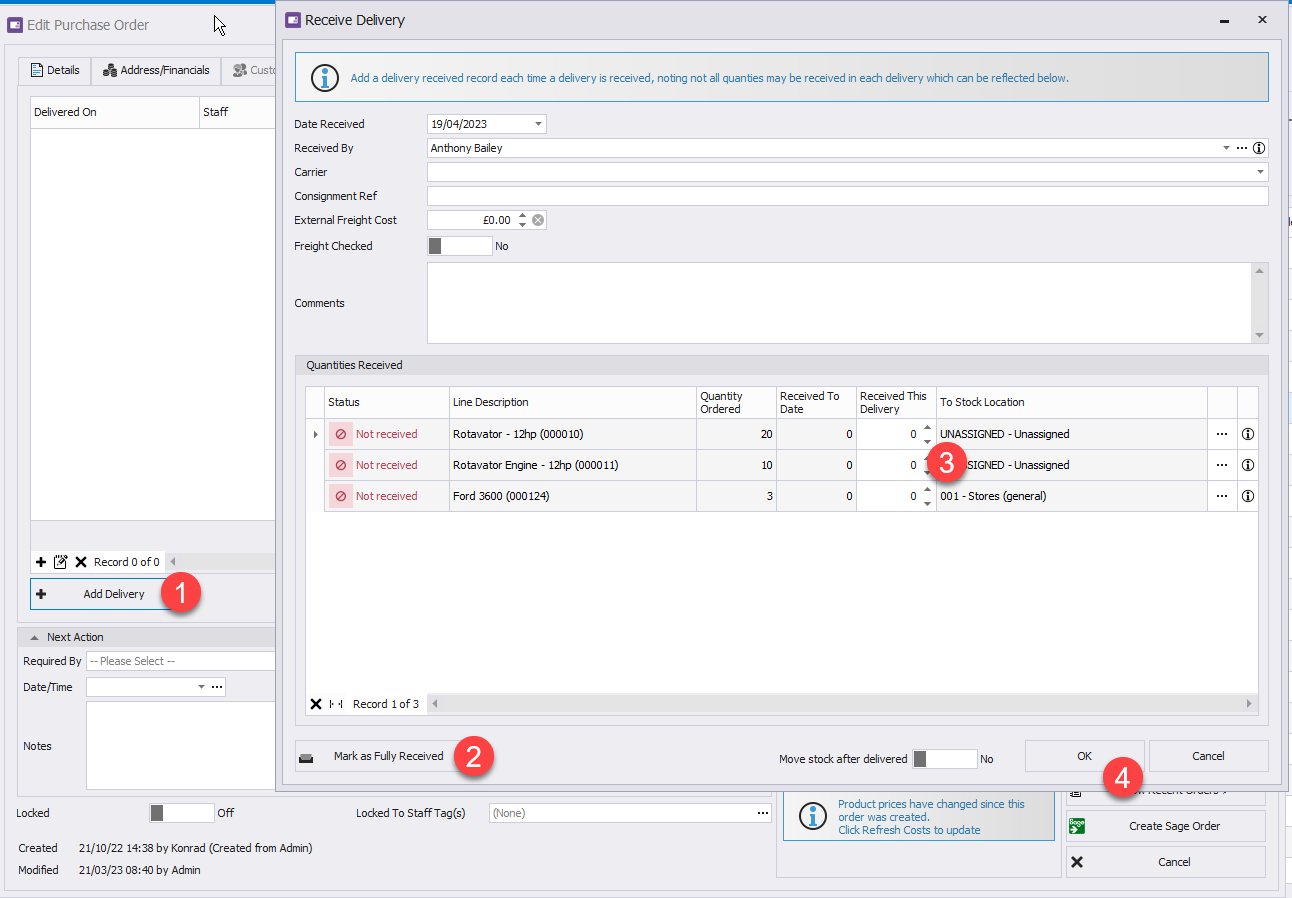
Task: Click Not received status icon for Ford 3600
Action: (x=341, y=496)
